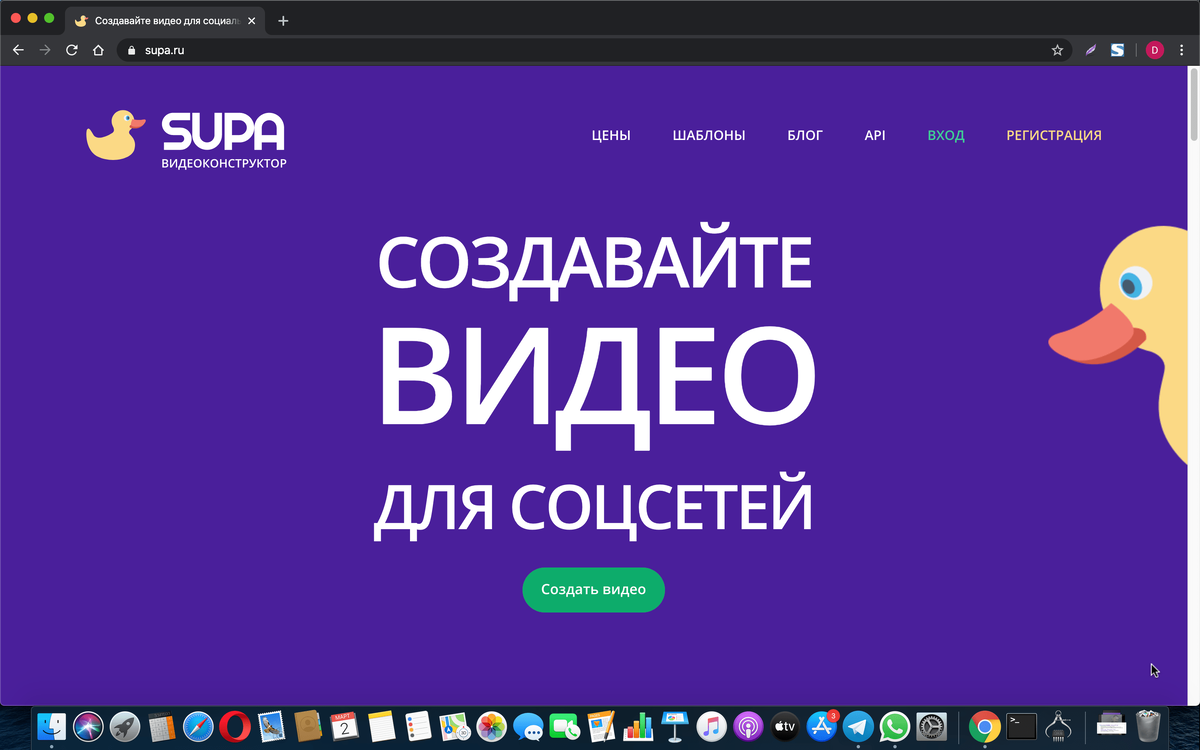Image resolution: width=1200 pixels, height=750 pixels.
Task: Open Opera browser from the dock
Action: (x=235, y=726)
